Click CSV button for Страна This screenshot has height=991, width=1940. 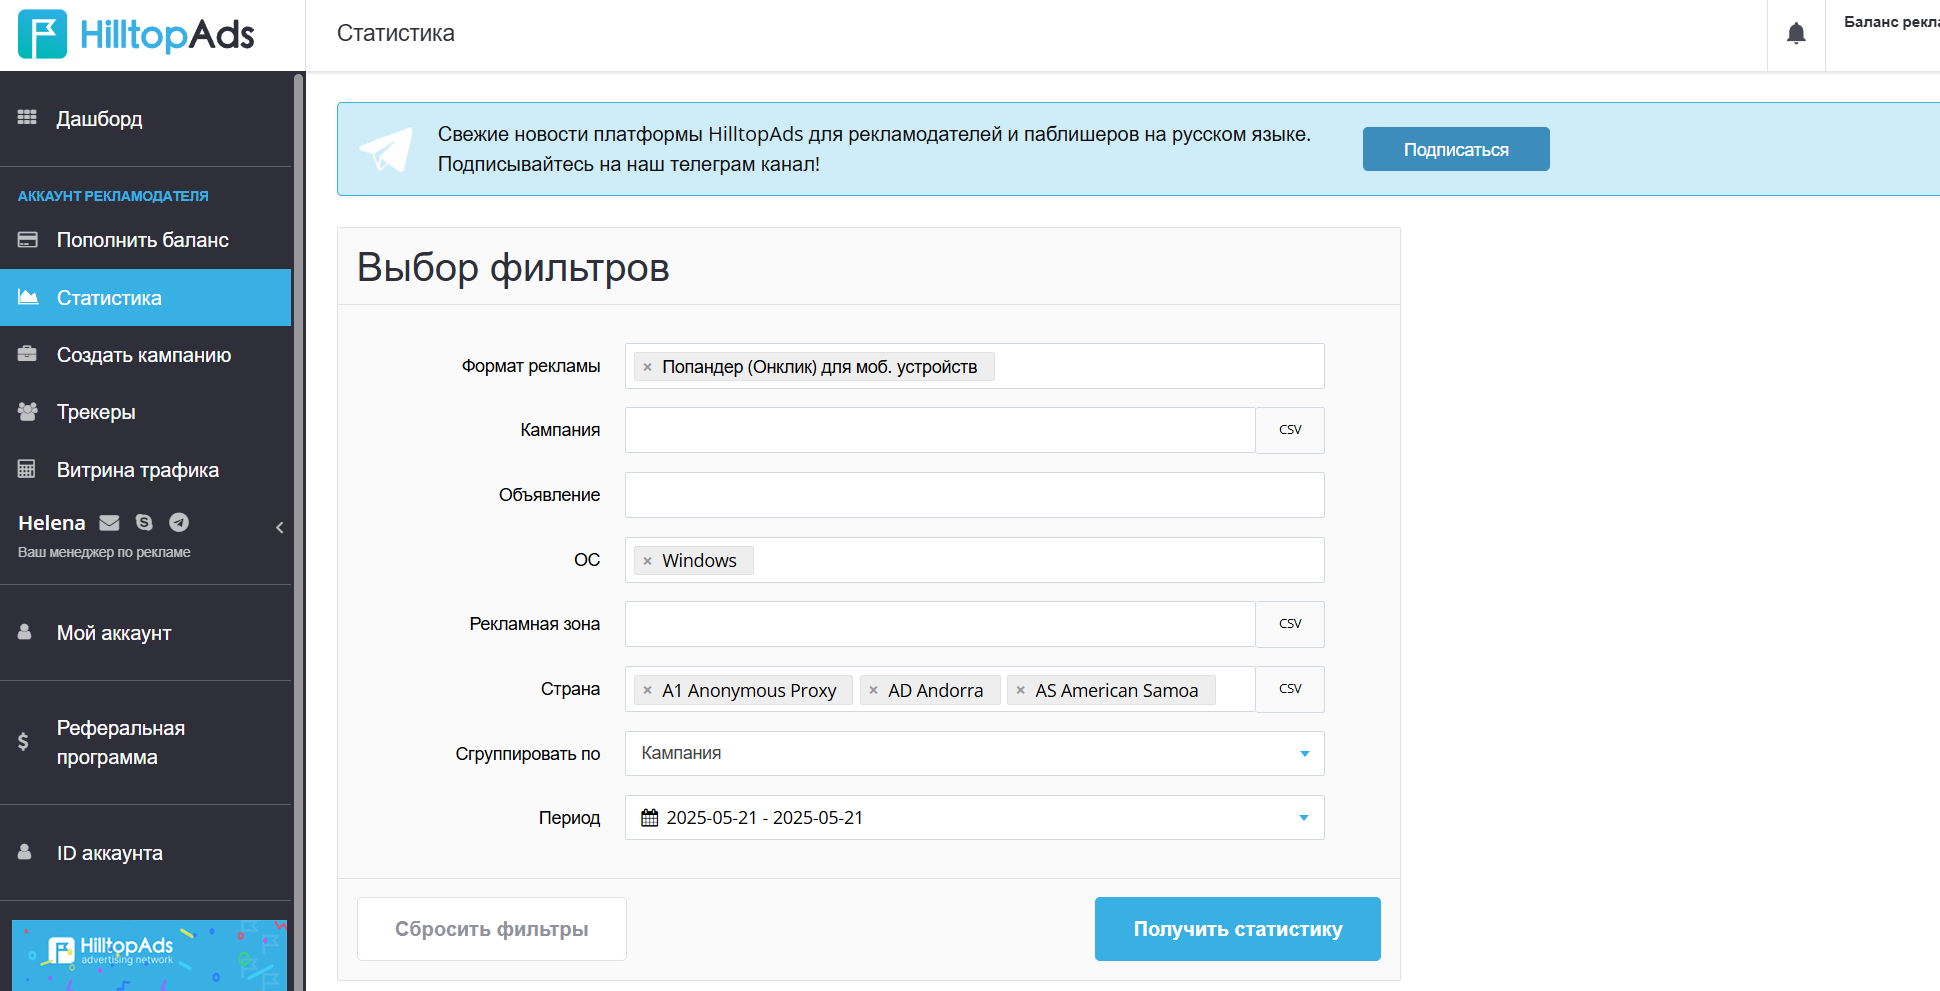1290,689
